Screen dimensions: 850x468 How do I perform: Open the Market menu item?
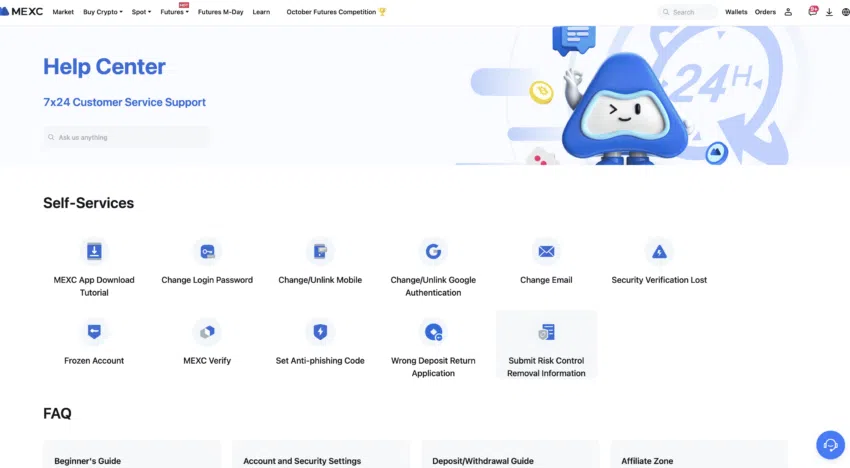(x=63, y=12)
